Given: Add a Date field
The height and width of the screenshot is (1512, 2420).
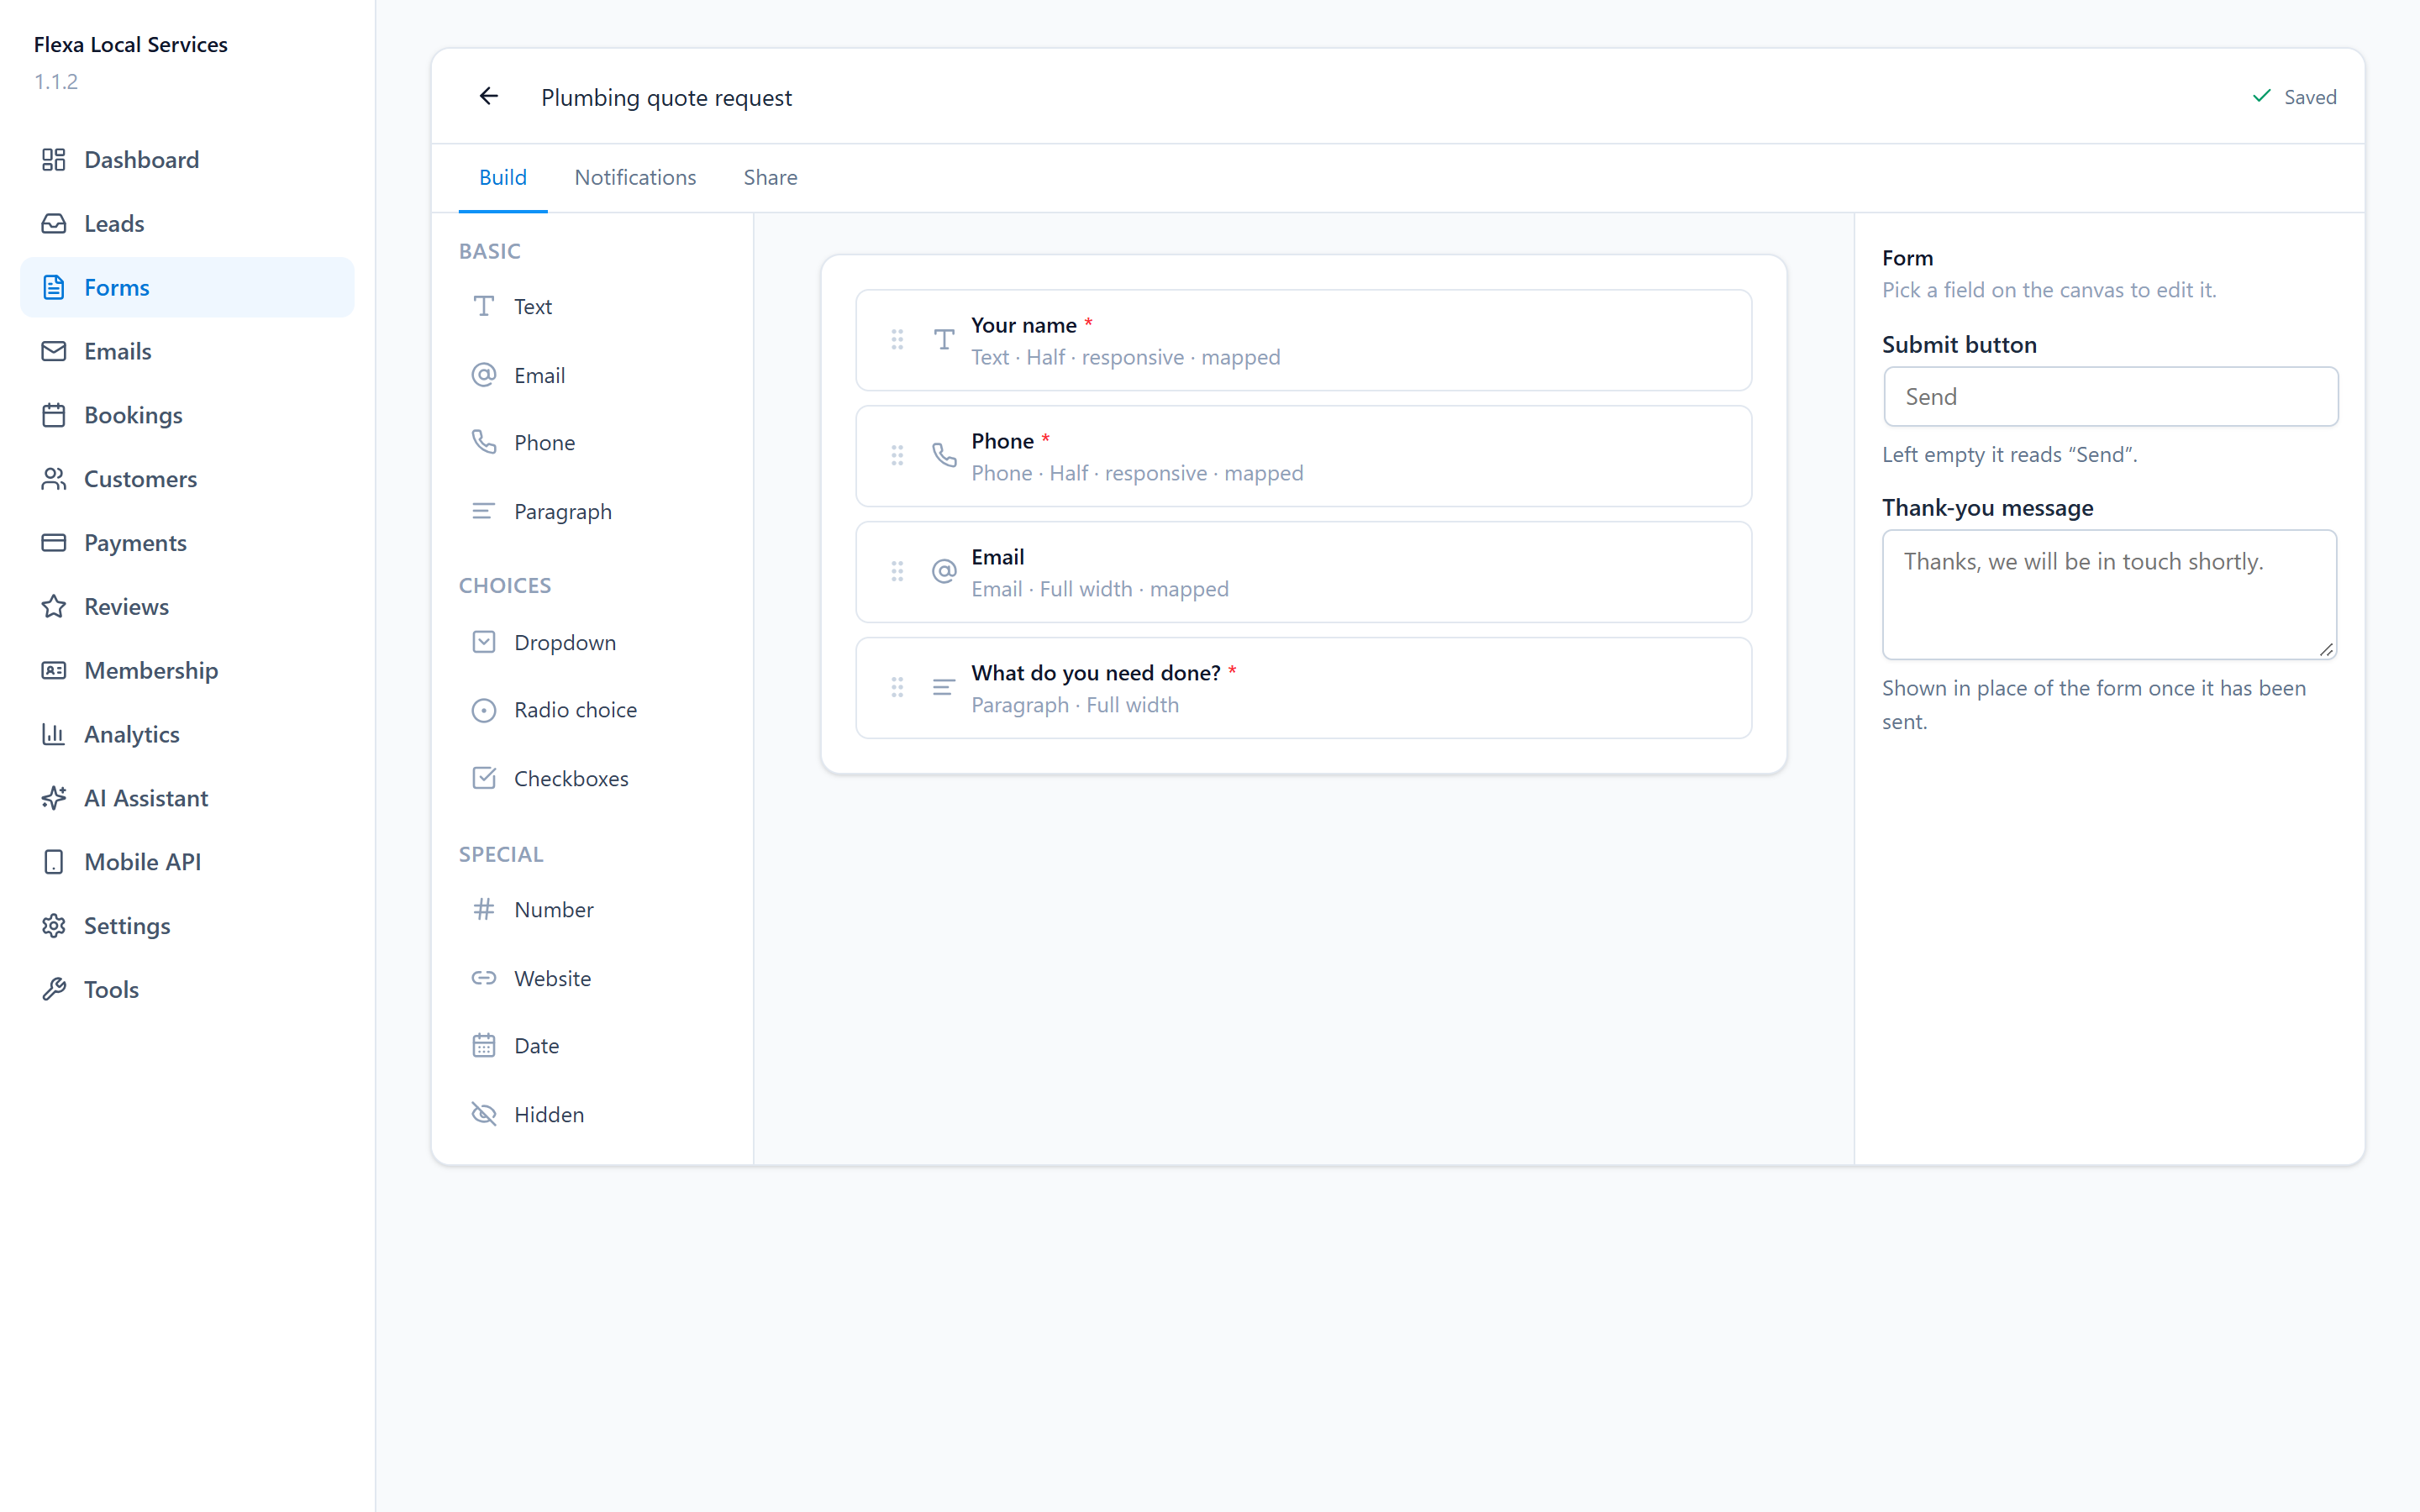Looking at the screenshot, I should pos(592,1046).
